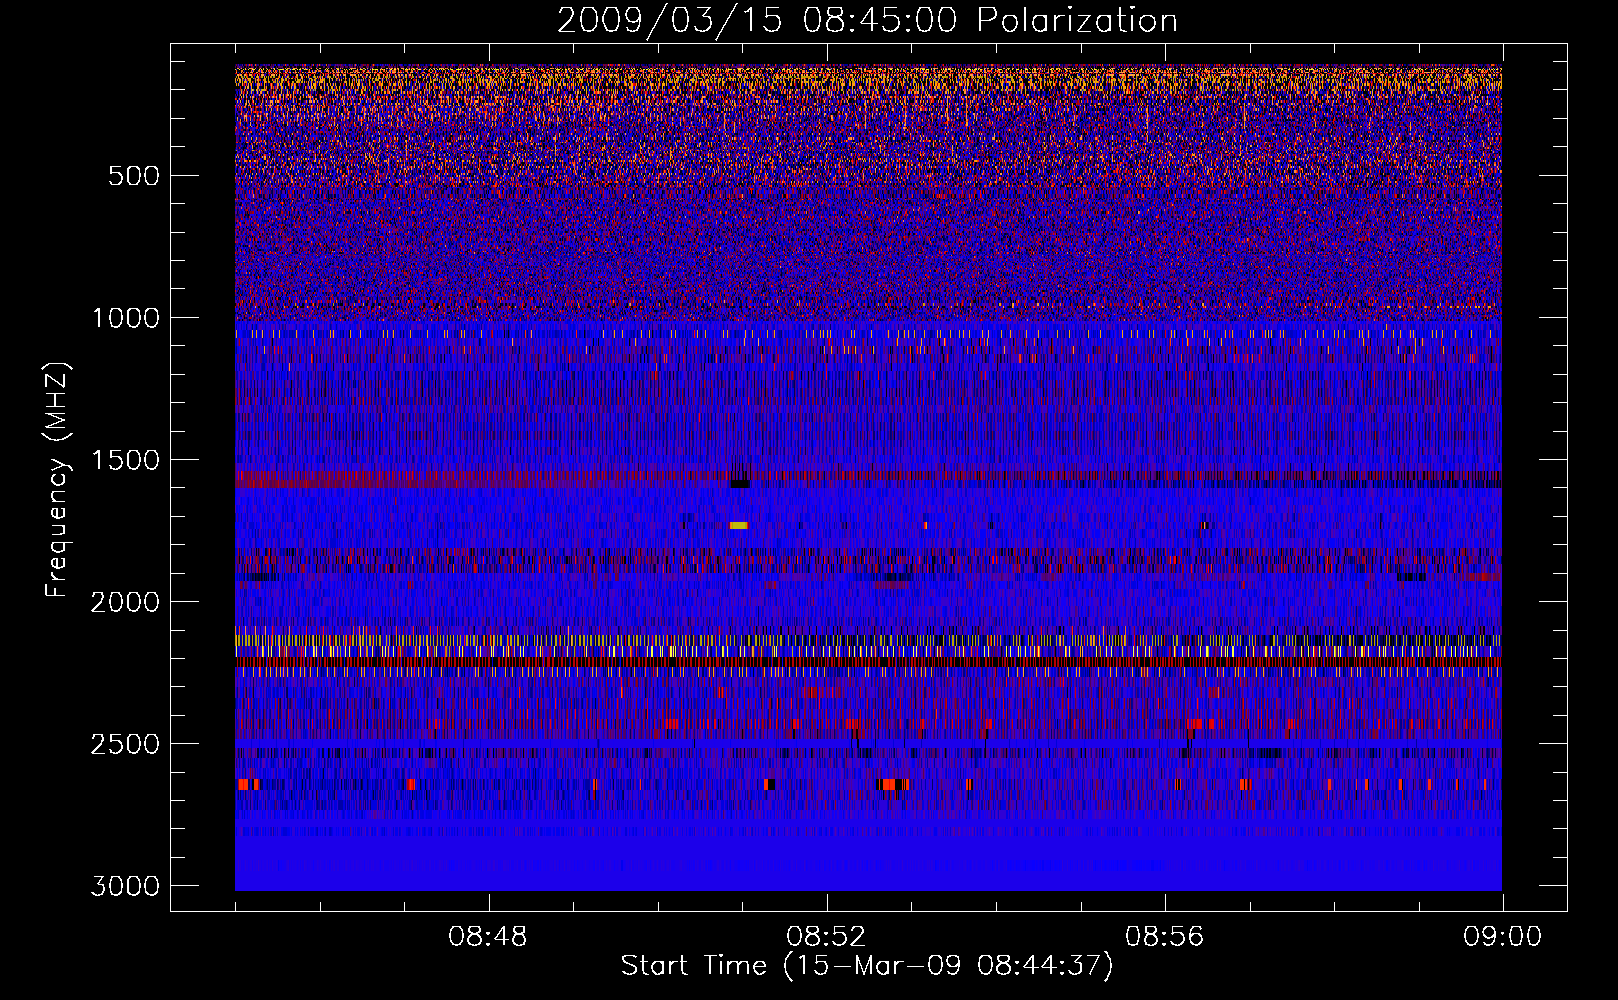Click the 'Frequency (MHZ)' axis label
The image size is (1618, 1000).
pyautogui.click(x=58, y=480)
